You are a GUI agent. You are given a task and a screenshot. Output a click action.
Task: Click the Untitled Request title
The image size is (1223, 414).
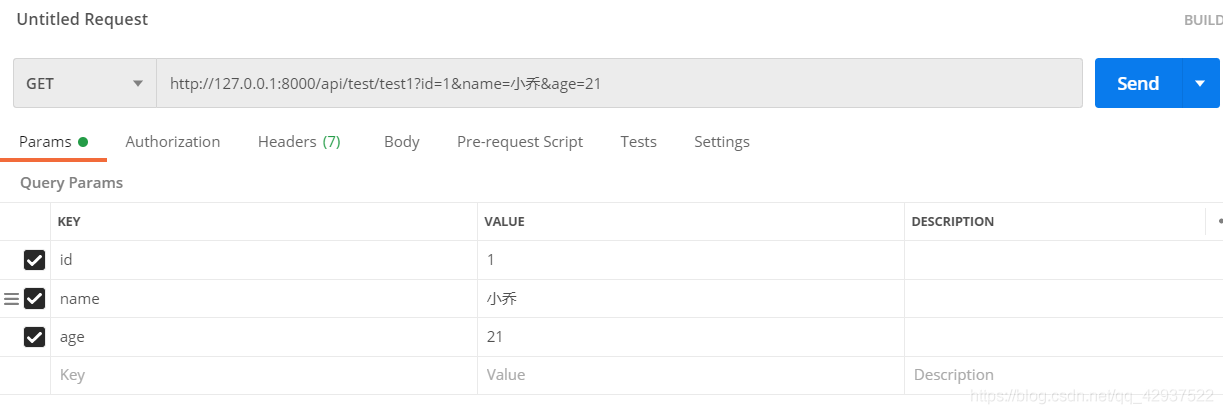(x=82, y=19)
